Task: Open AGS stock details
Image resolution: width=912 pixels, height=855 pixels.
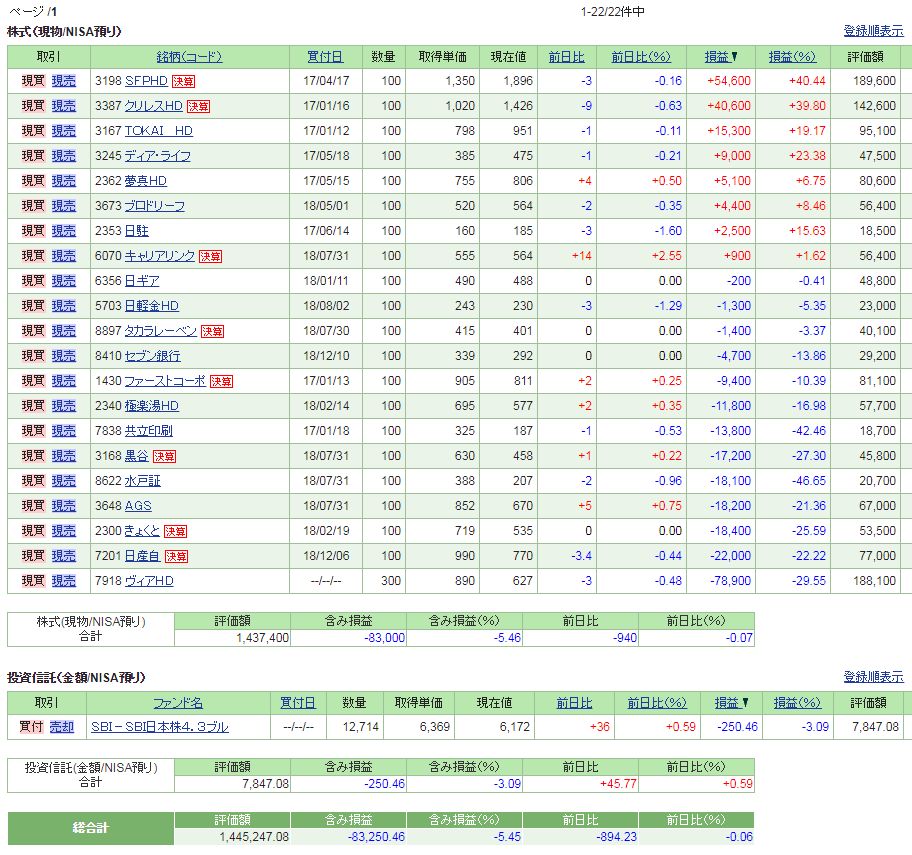Action: (x=138, y=506)
